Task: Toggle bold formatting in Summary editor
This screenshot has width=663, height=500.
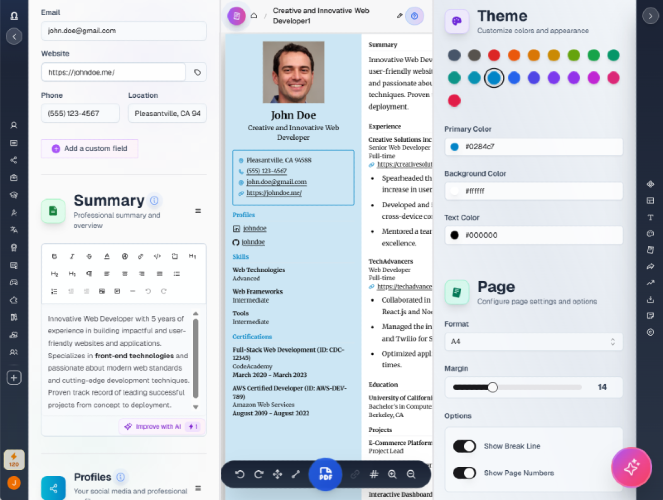Action: pyautogui.click(x=54, y=256)
